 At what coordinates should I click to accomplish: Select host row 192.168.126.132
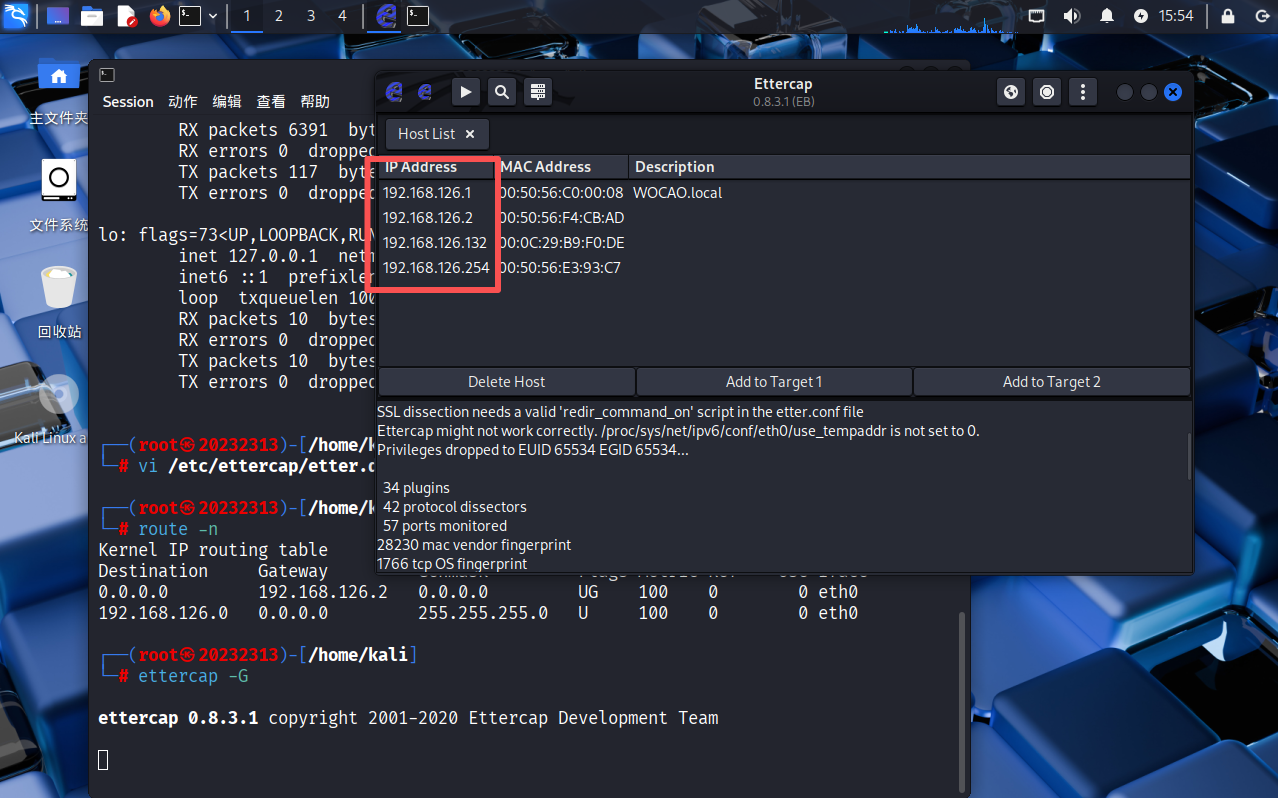[x=784, y=242]
